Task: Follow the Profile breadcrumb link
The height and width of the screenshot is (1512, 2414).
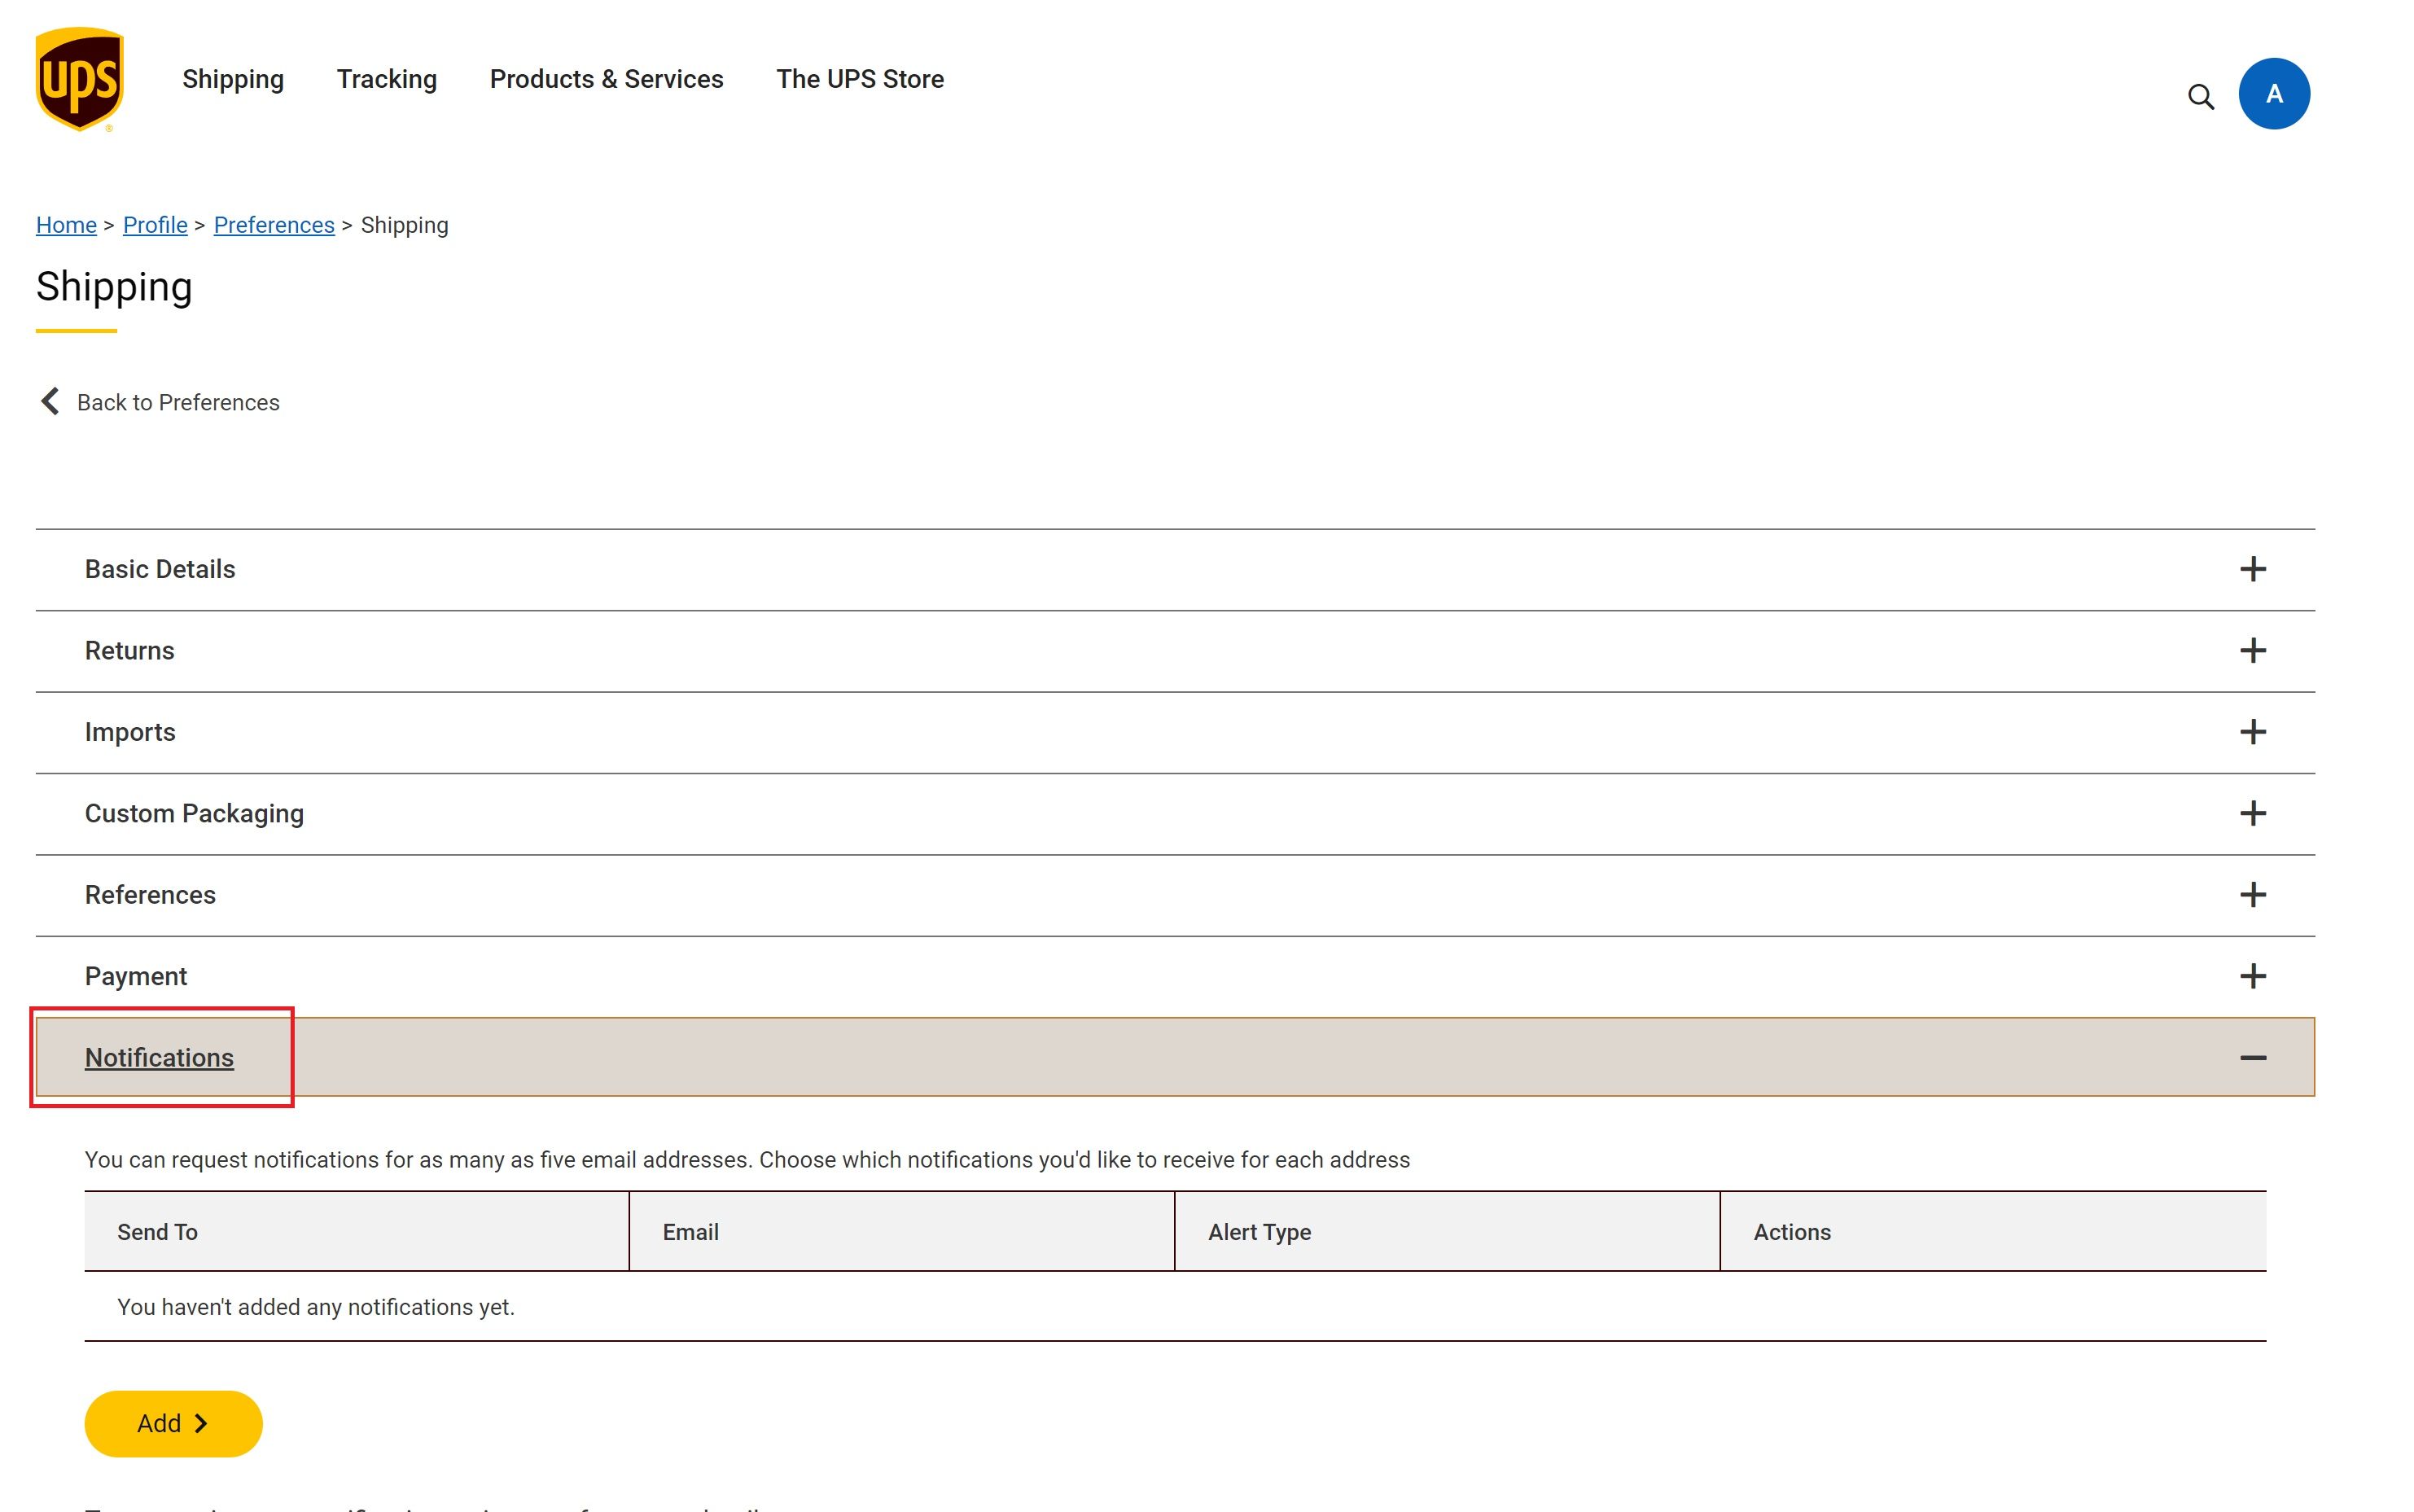Action: (155, 225)
